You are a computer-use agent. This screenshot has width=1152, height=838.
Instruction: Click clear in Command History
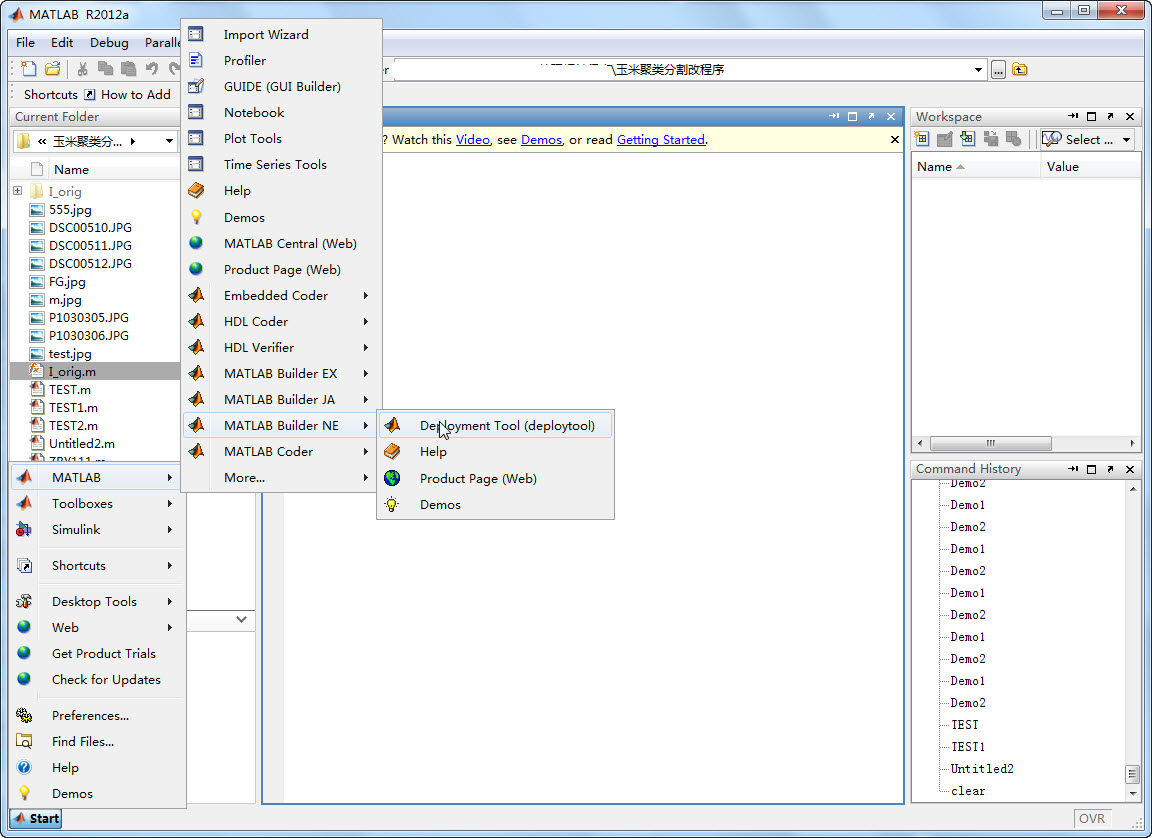[968, 791]
